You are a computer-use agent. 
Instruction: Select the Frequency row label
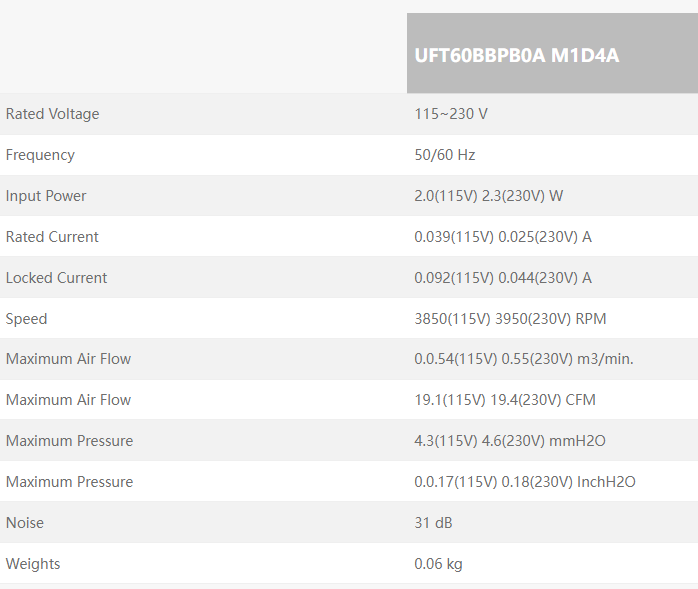pyautogui.click(x=40, y=155)
